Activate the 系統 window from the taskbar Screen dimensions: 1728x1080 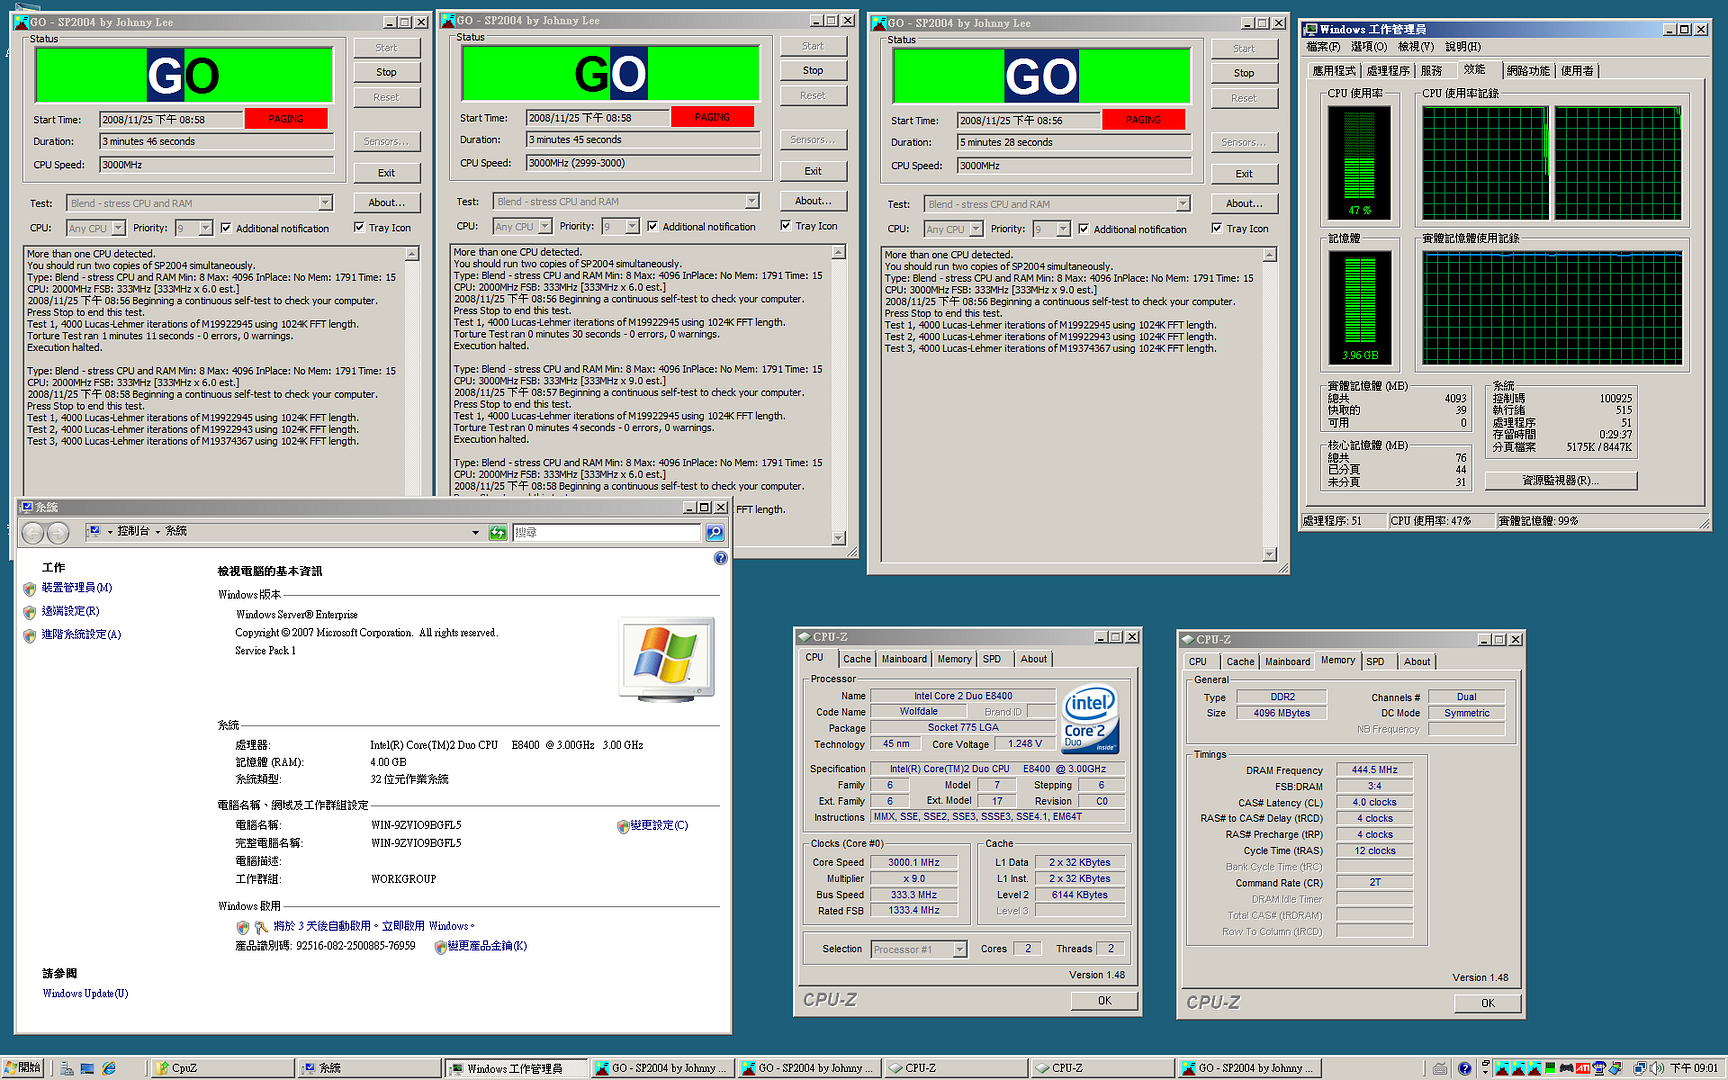pos(368,1068)
